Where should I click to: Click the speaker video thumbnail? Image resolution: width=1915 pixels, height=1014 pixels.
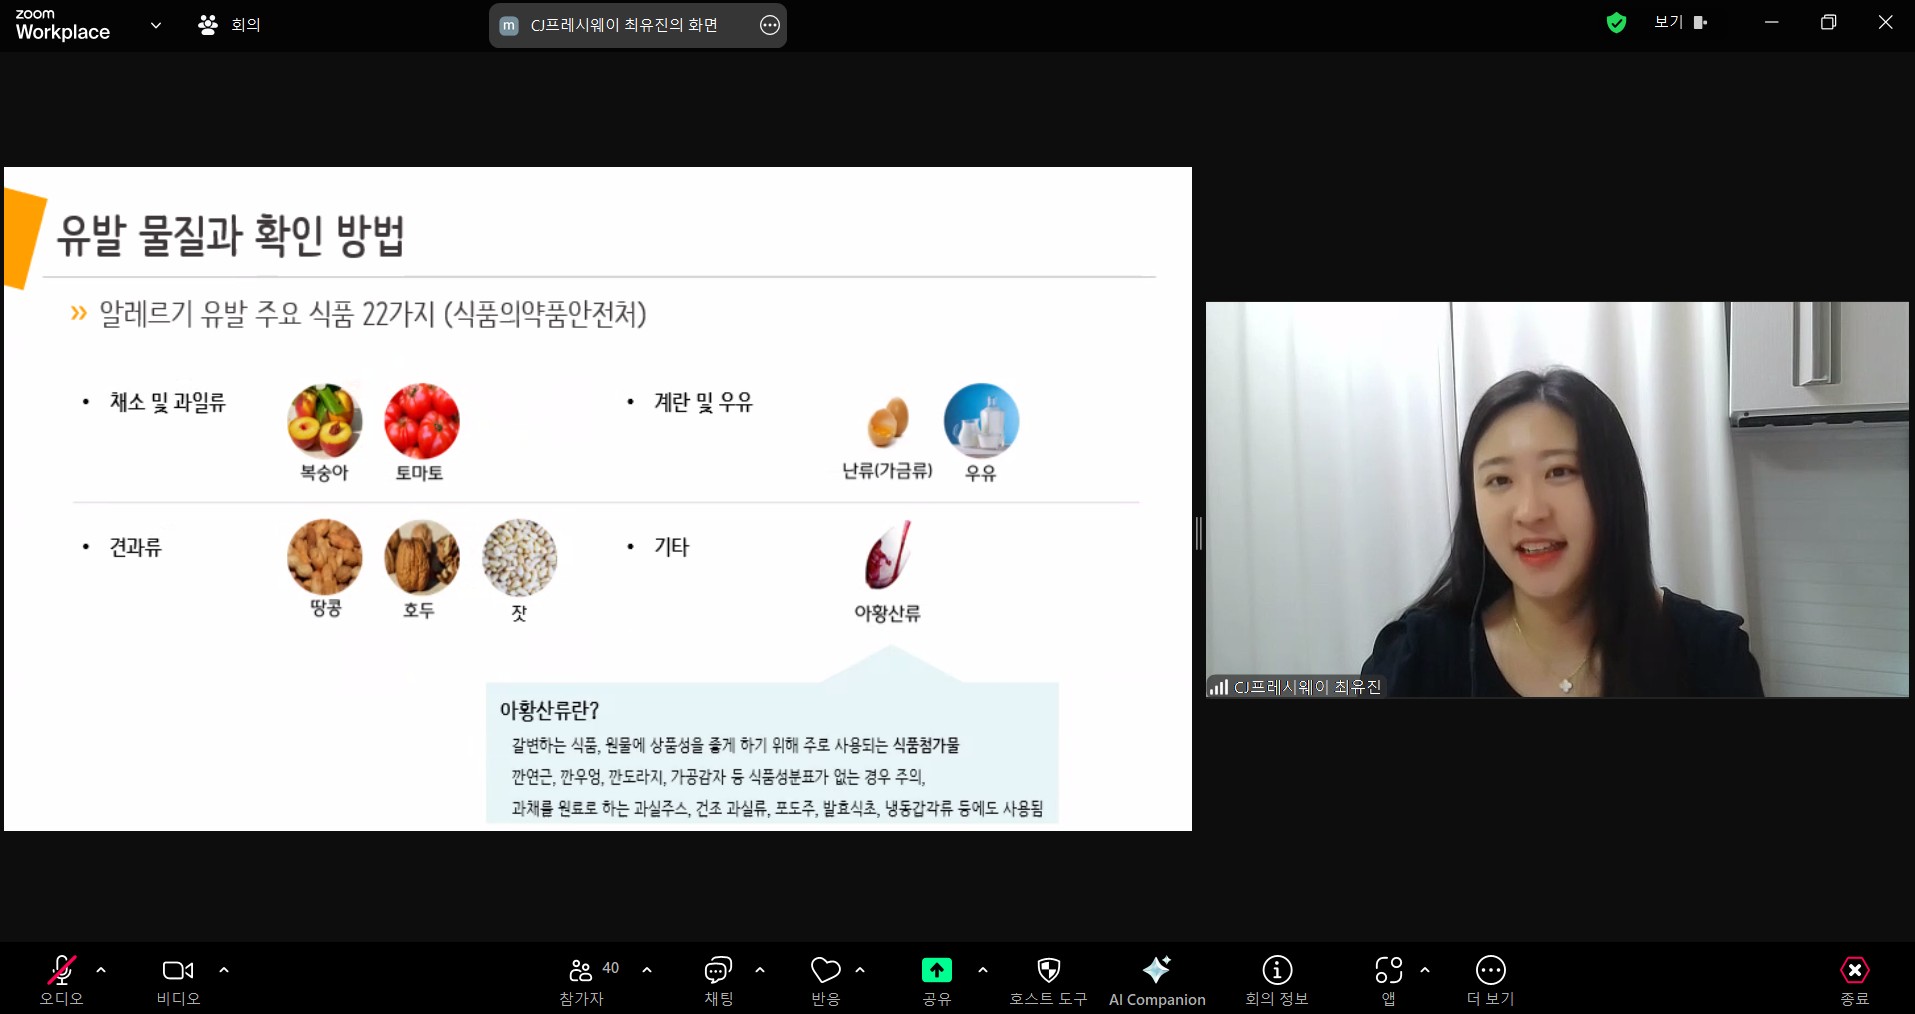(1557, 499)
